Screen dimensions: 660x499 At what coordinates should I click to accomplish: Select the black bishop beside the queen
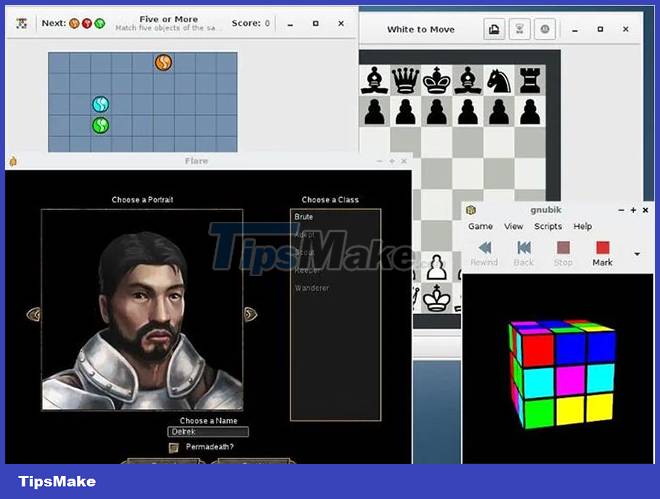[374, 80]
